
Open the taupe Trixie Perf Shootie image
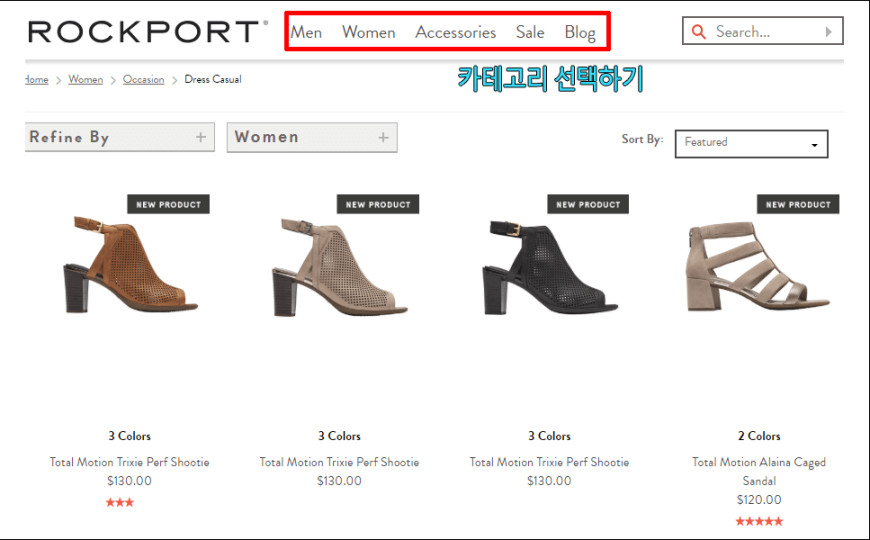(x=340, y=268)
